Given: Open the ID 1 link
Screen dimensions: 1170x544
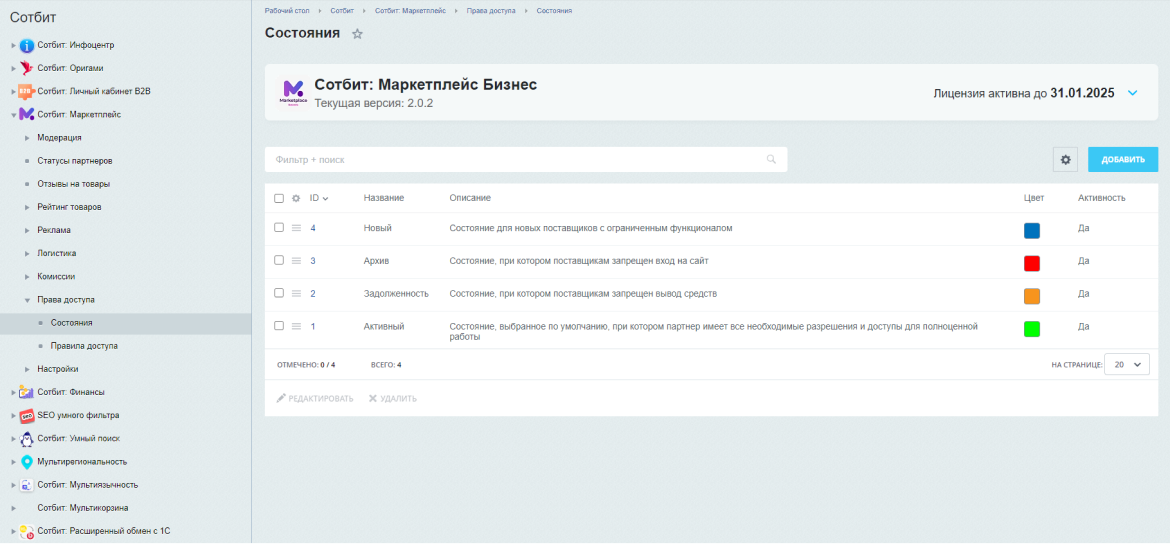Looking at the screenshot, I should point(313,326).
